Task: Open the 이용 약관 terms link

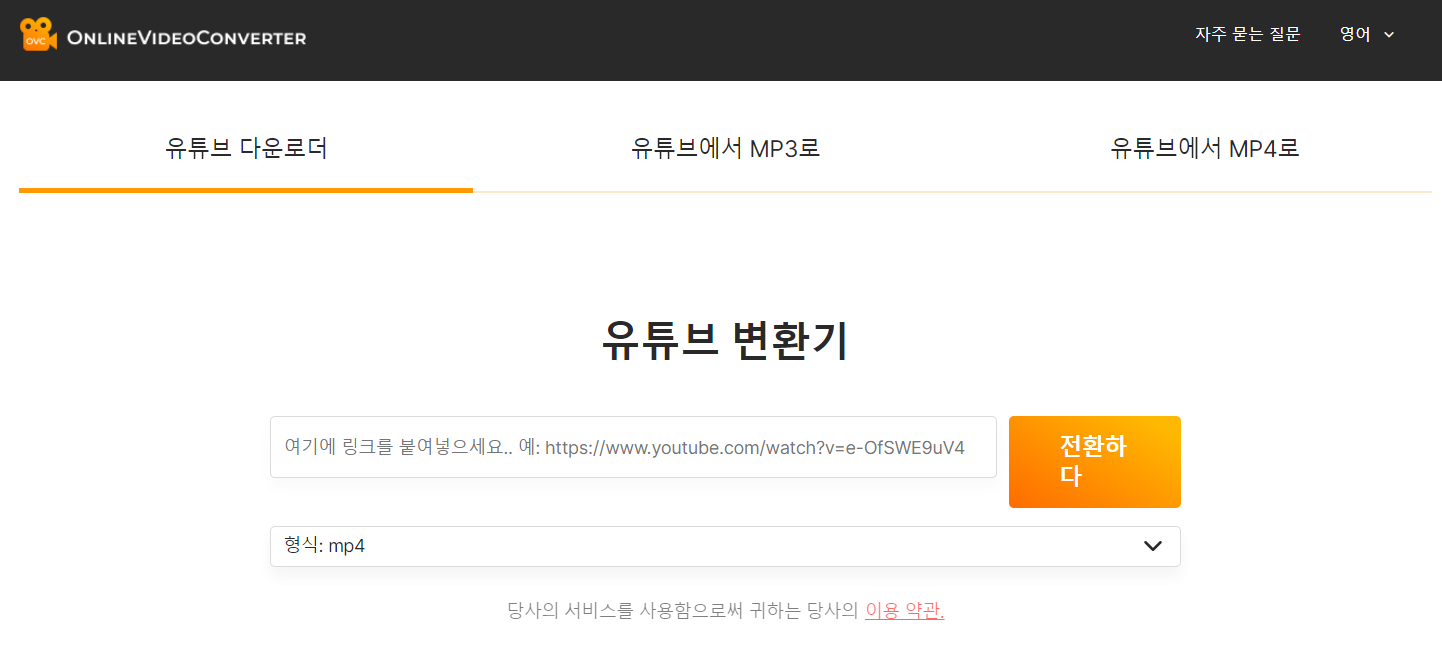Action: 904,610
